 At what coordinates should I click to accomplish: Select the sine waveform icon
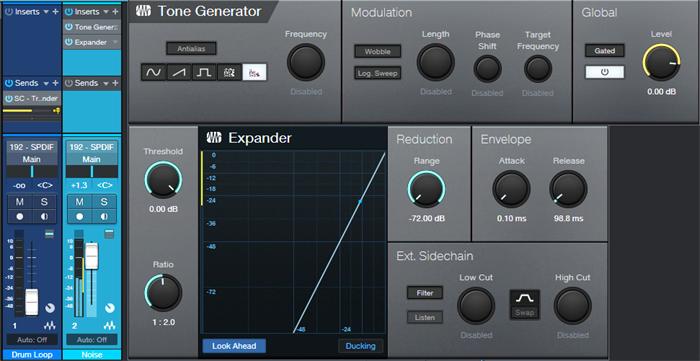coord(154,72)
